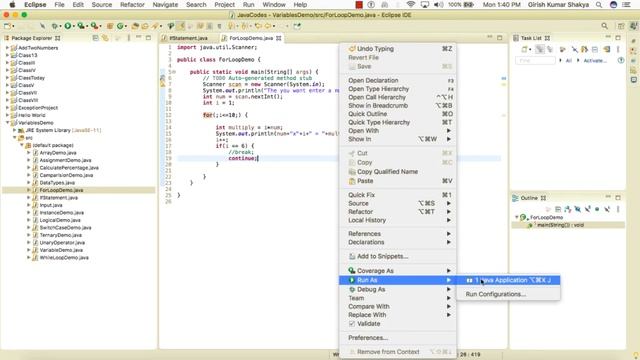Open the Outline view menu
Image resolution: width=640 pixels, height=360 pixels.
click(618, 209)
